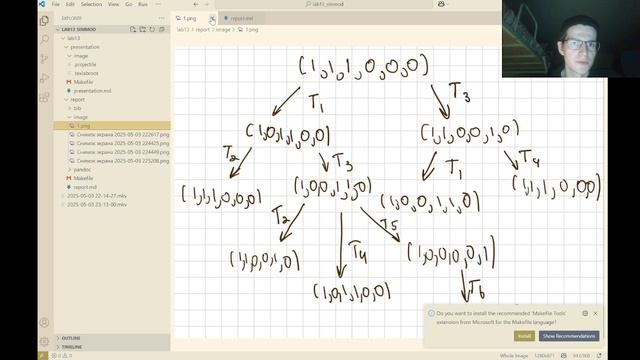Open screenshot file ending 224425.png
The image size is (640, 360).
(x=112, y=143)
